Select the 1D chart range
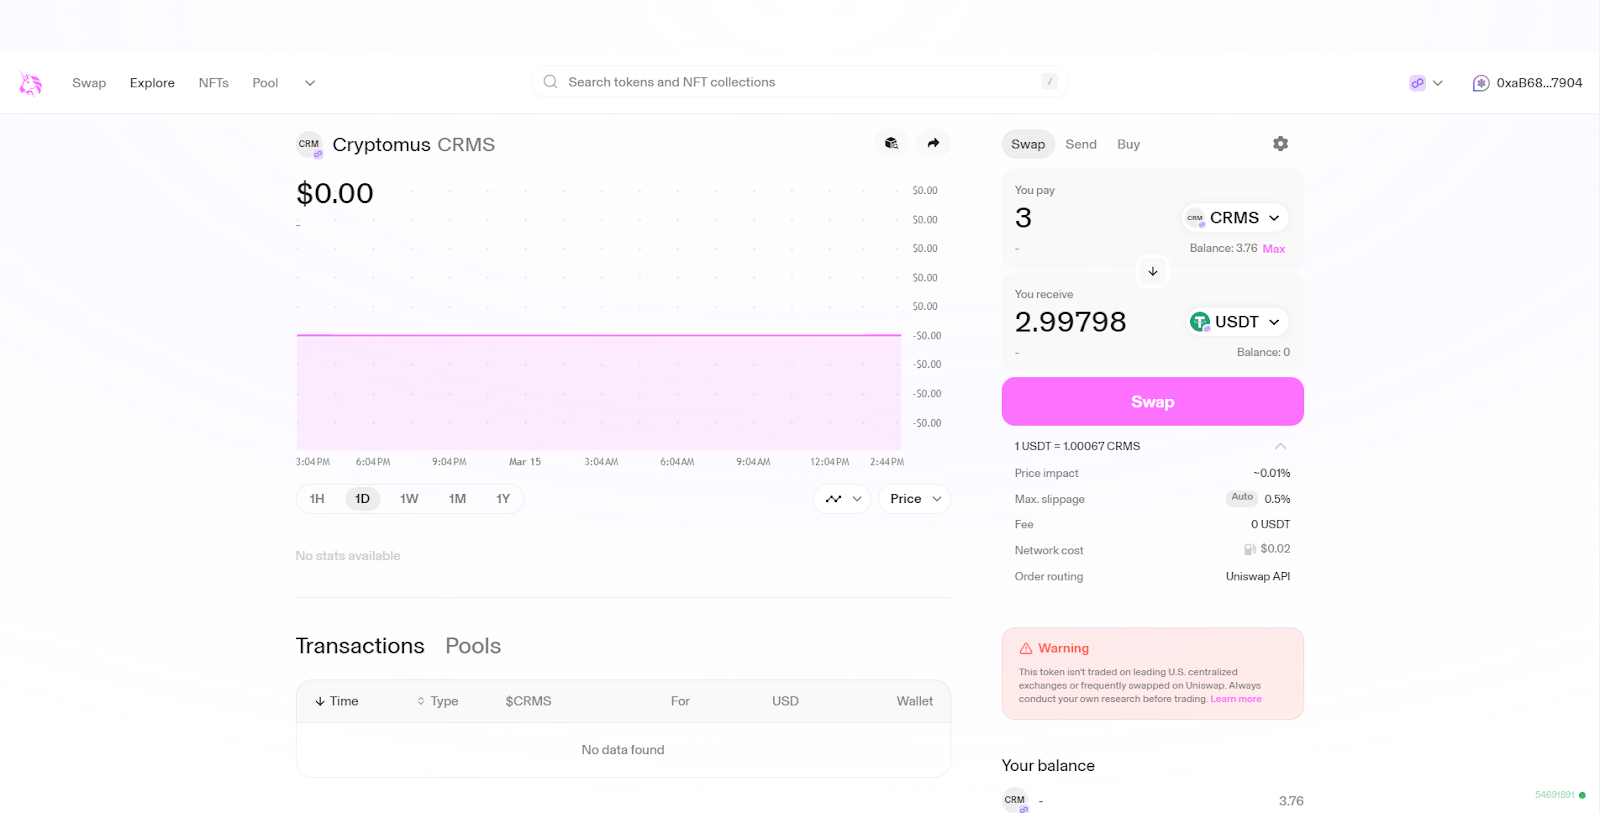The image size is (1600, 813). click(x=363, y=499)
